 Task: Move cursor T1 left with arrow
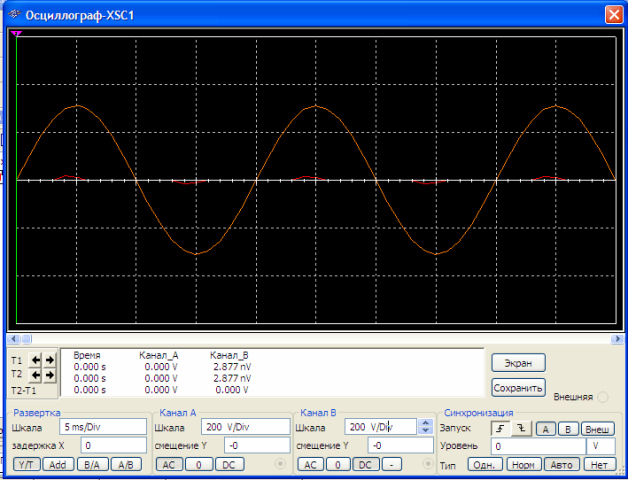pyautogui.click(x=36, y=360)
